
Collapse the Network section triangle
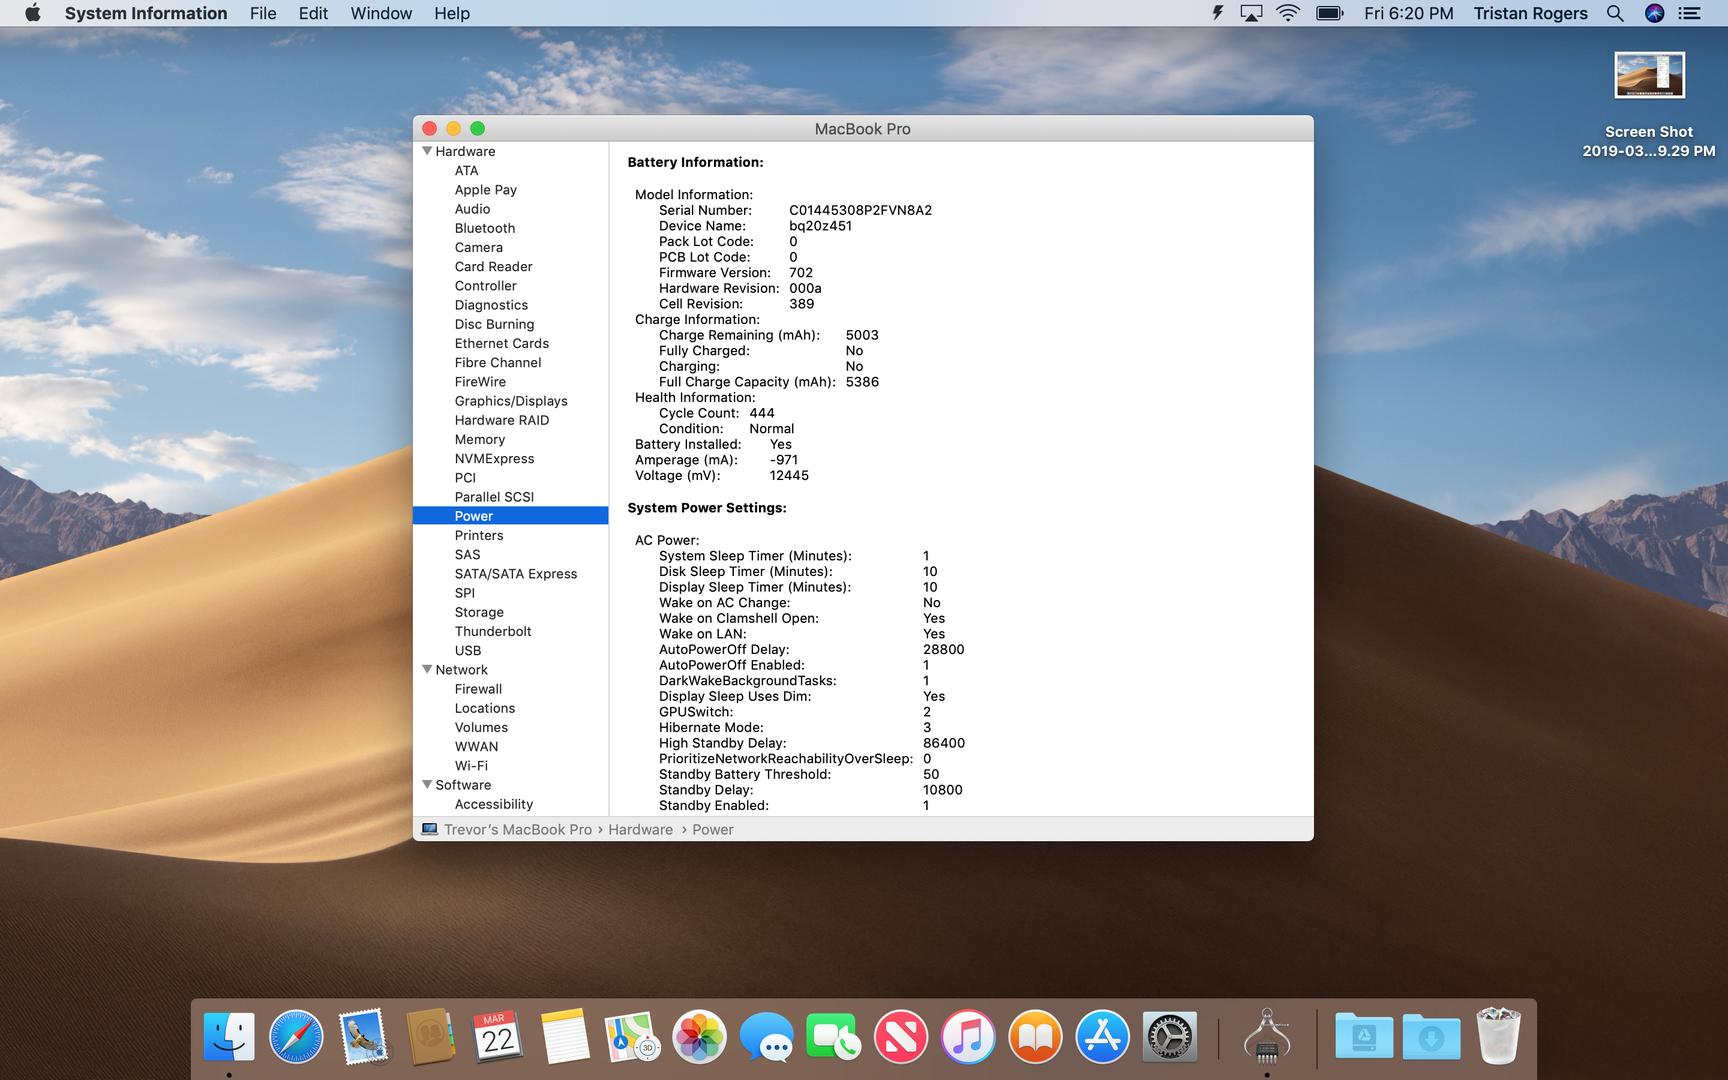(x=427, y=669)
